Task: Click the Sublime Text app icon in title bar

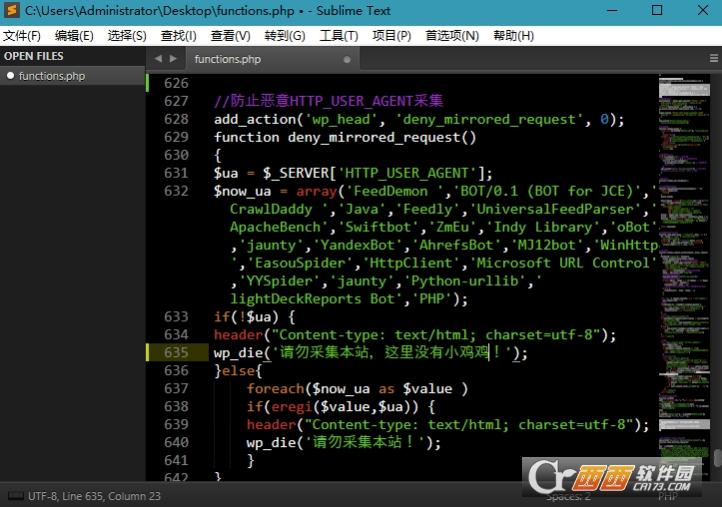Action: point(12,10)
